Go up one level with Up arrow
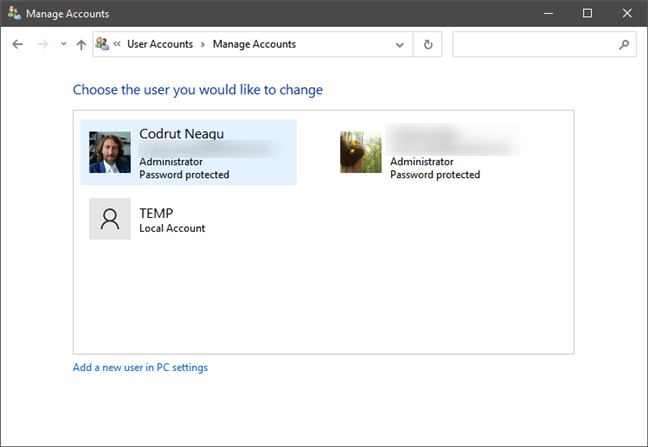Viewport: 648px width, 447px height. click(x=81, y=45)
